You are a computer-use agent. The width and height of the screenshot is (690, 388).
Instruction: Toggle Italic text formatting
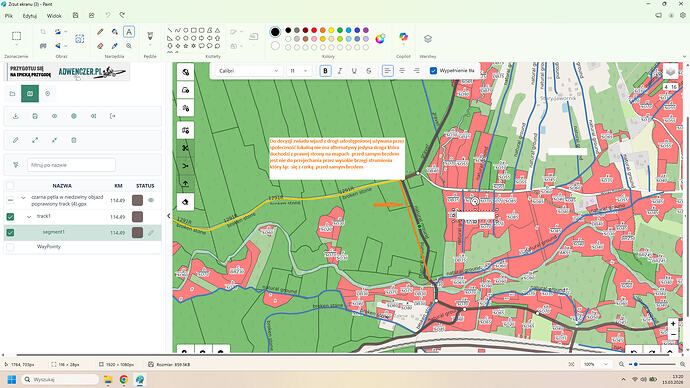340,71
